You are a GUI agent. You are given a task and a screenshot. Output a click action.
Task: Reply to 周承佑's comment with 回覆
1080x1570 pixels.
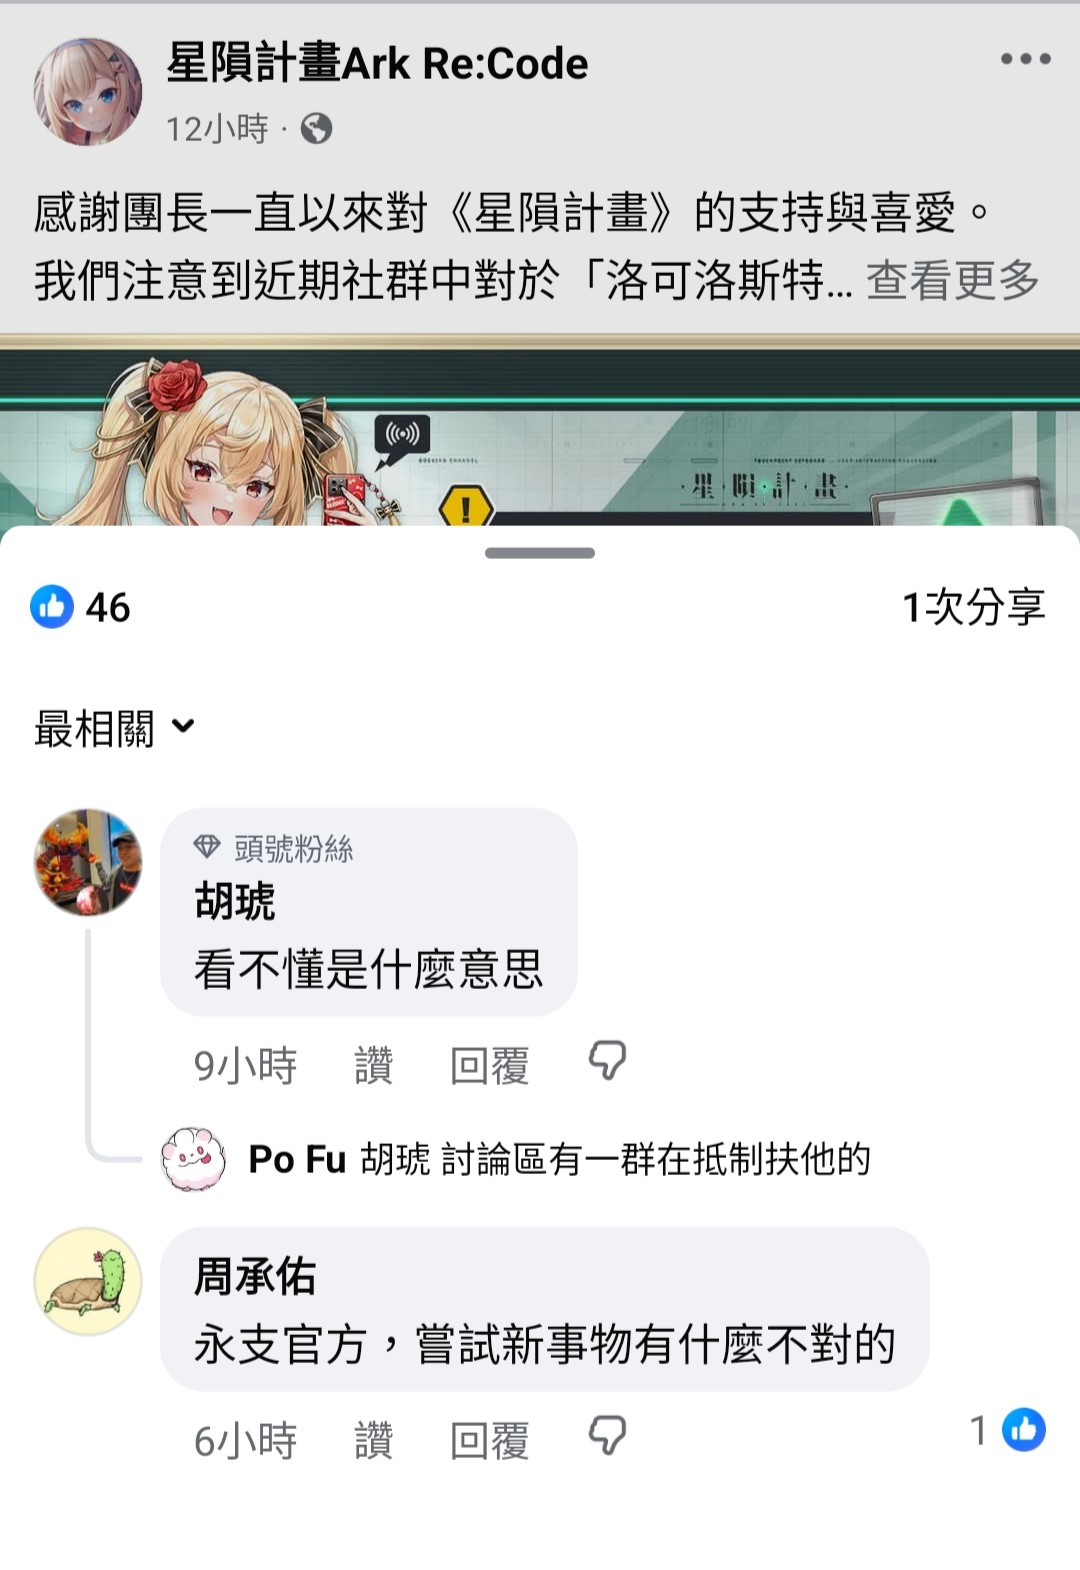tap(489, 1440)
